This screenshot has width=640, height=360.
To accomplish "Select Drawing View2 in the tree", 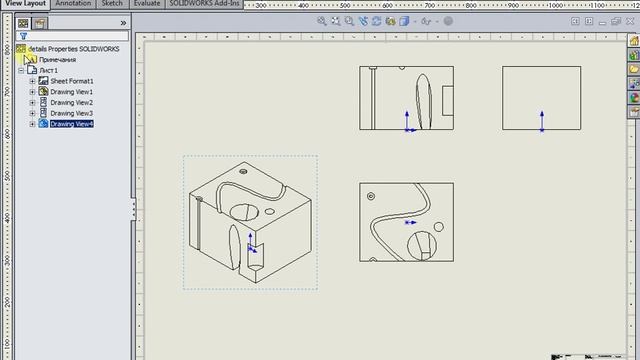I will point(71,102).
